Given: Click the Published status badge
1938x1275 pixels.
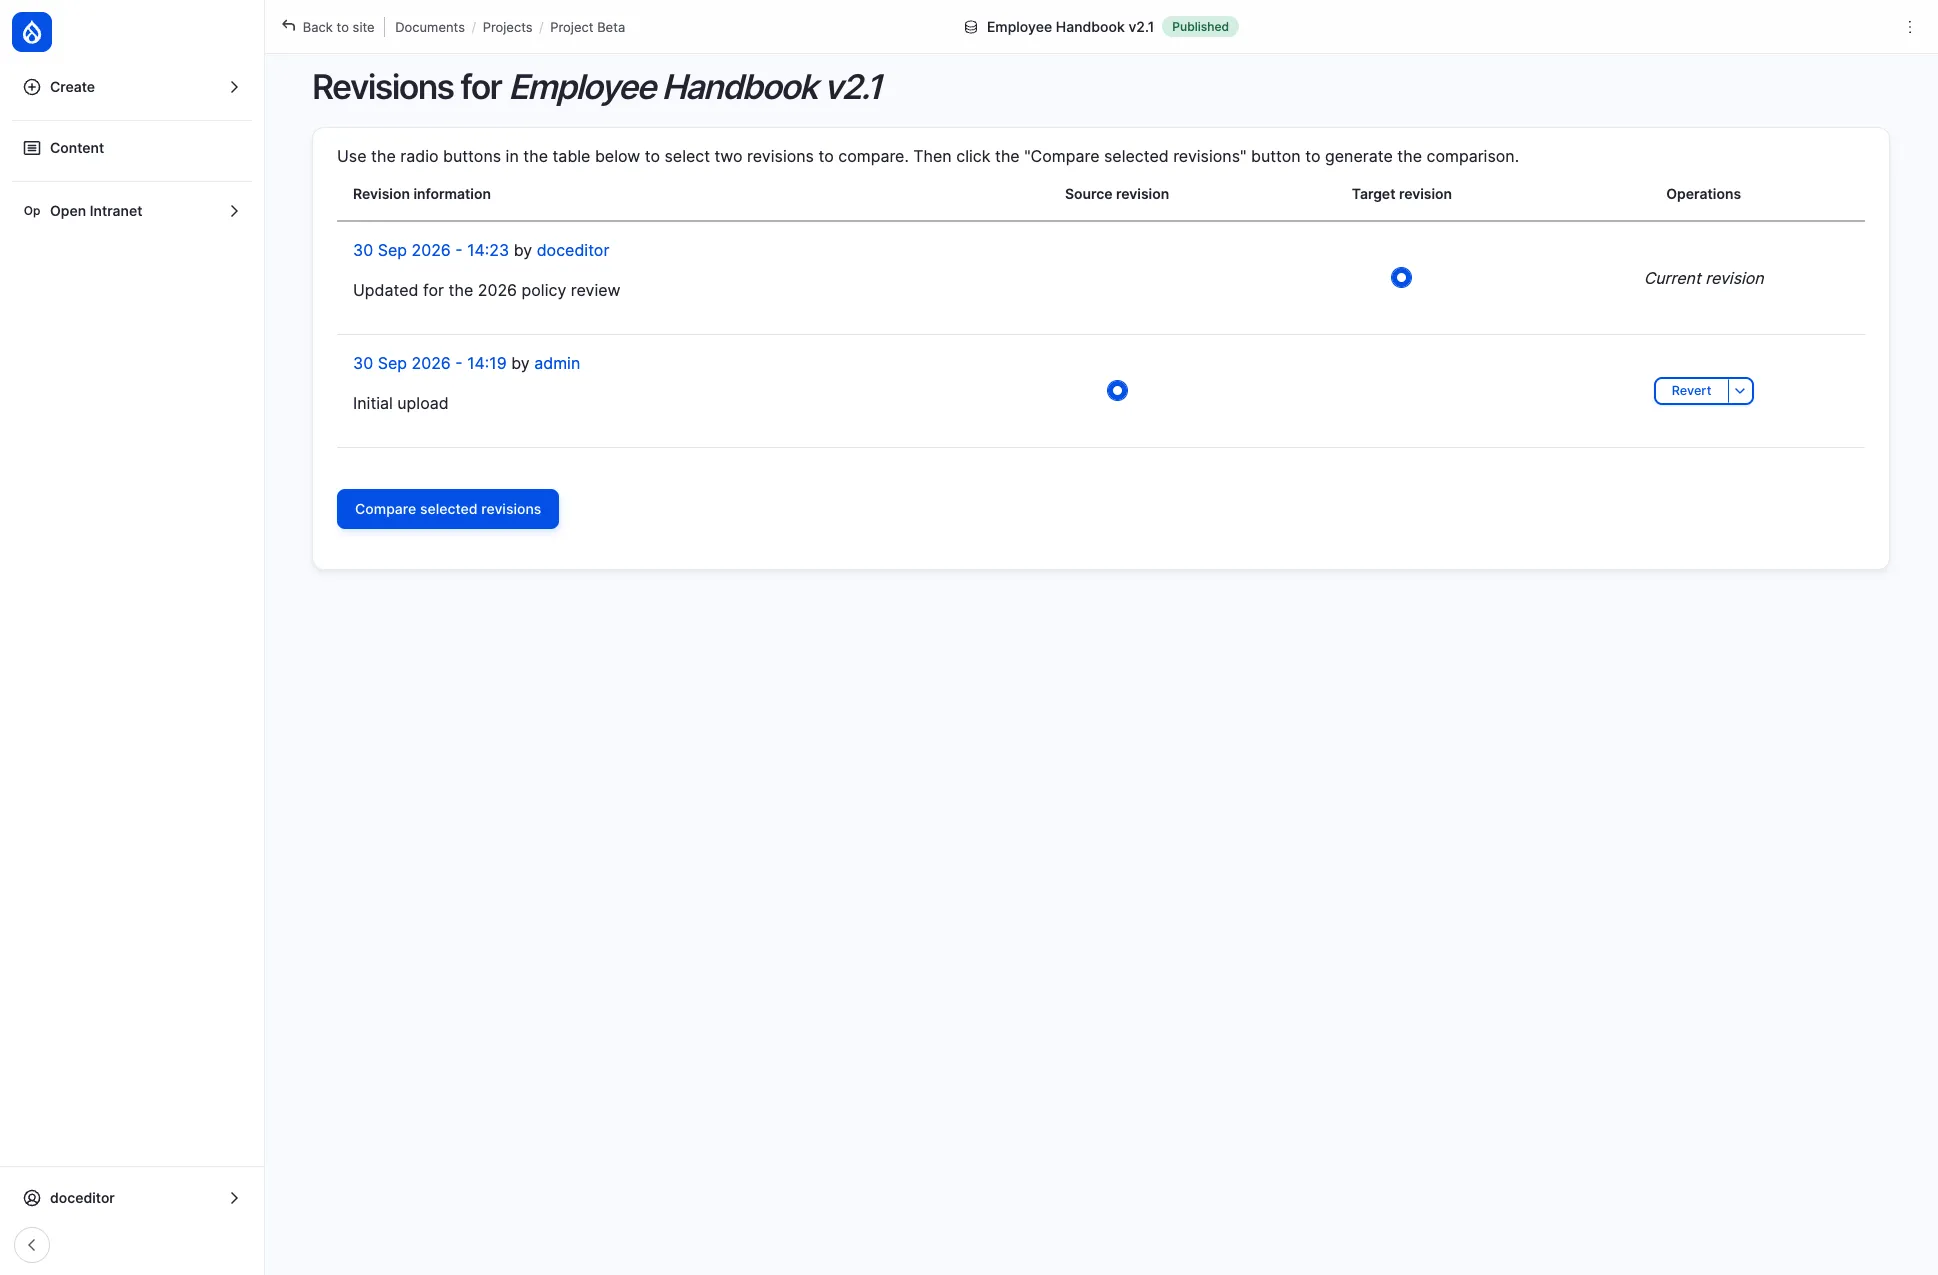Looking at the screenshot, I should point(1200,27).
